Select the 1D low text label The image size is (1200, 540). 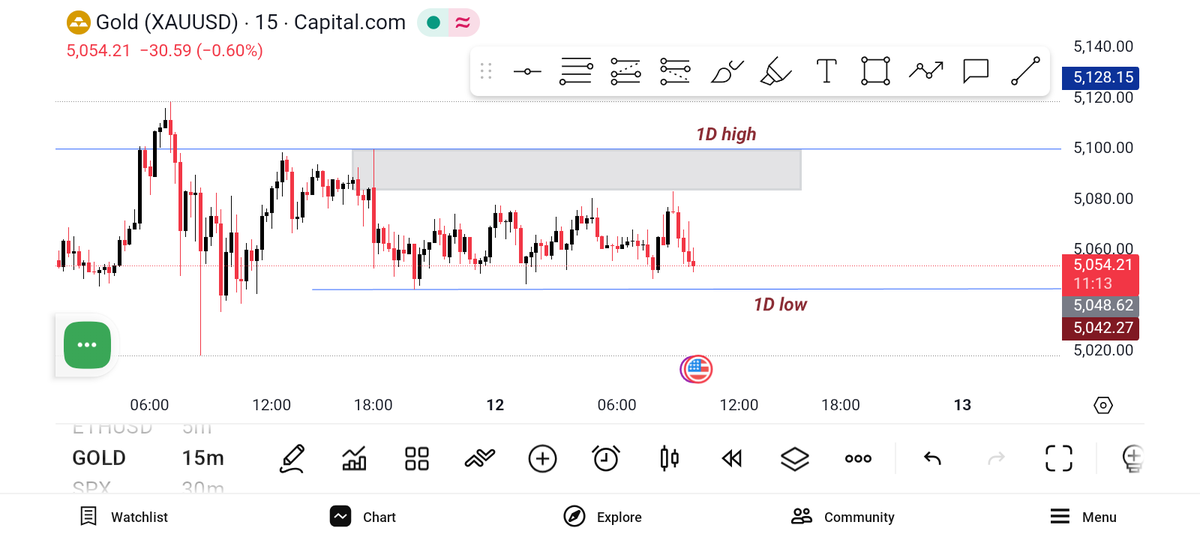pos(780,304)
